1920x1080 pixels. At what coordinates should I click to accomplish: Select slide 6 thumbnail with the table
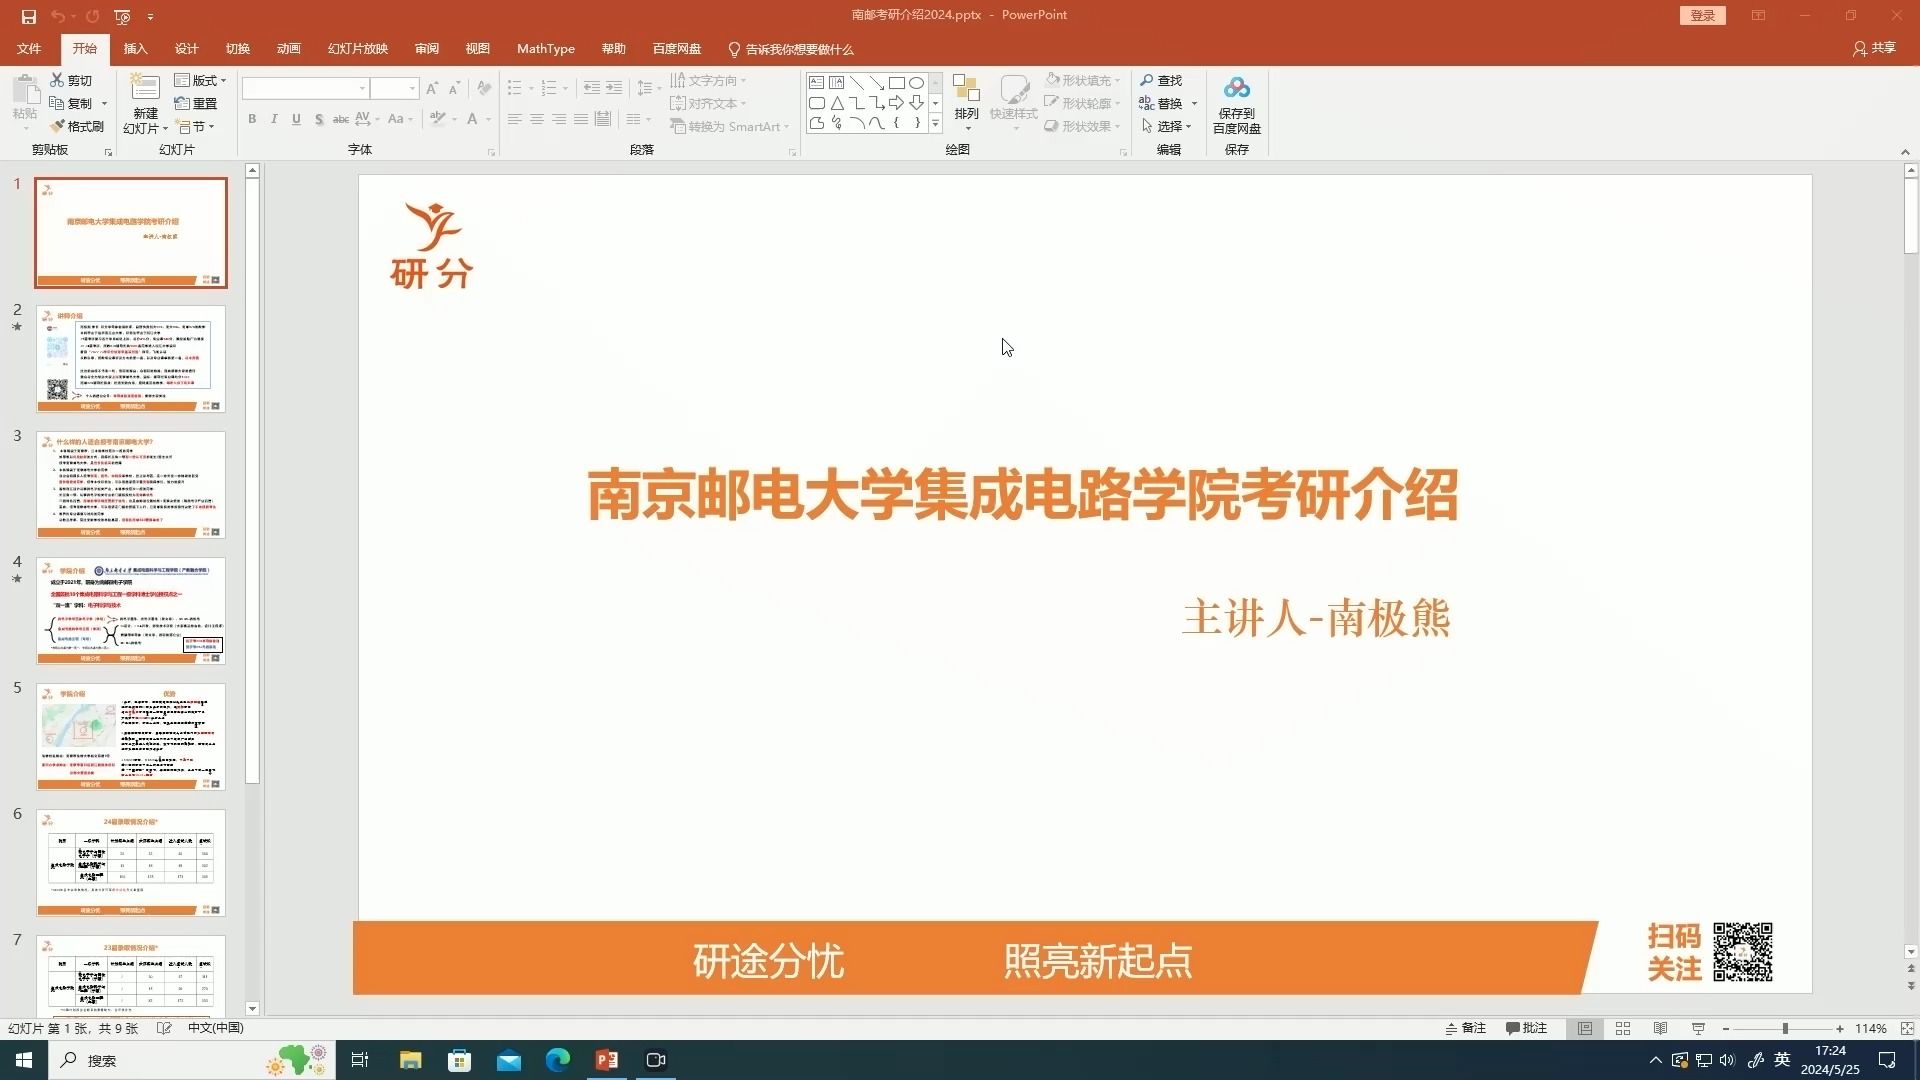(131, 863)
